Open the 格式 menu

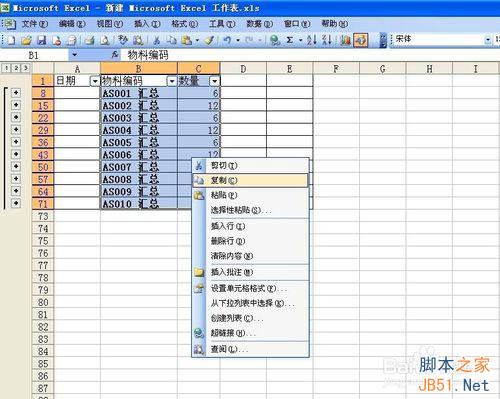point(184,24)
